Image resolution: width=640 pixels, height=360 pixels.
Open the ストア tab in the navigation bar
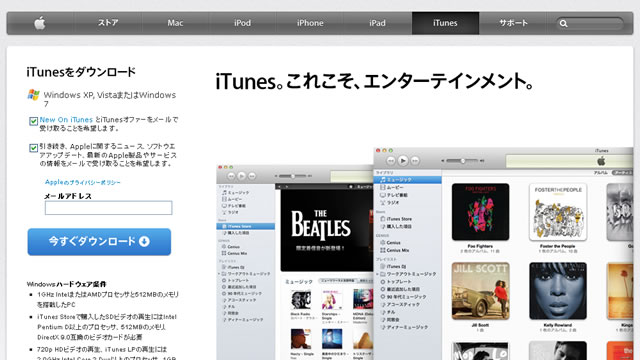[x=108, y=23]
